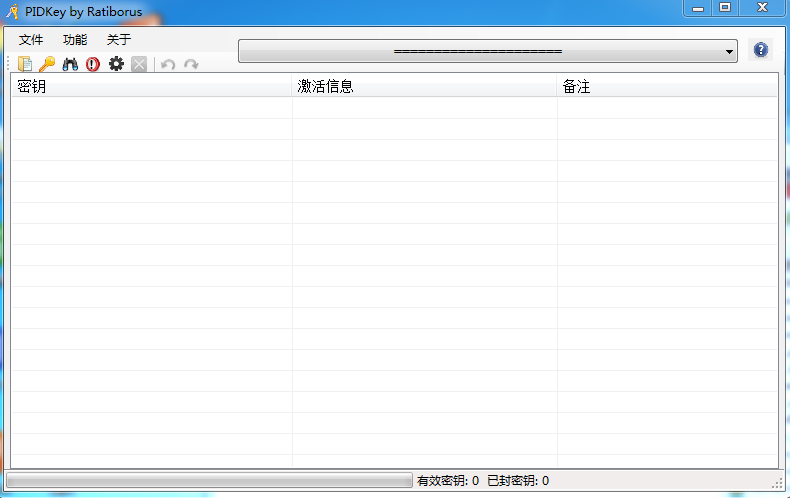Click the red exclamation warning icon
This screenshot has height=498, width=790.
coord(93,64)
